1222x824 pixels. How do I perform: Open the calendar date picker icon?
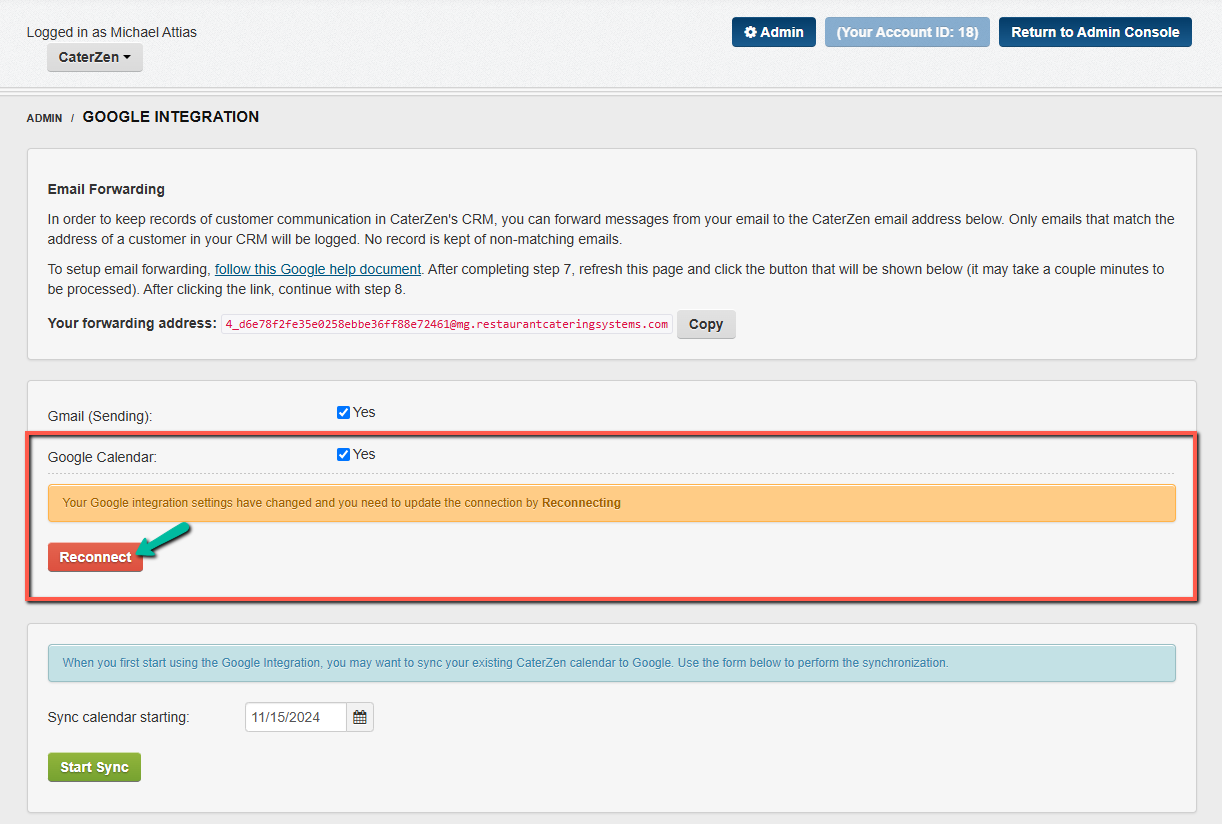[360, 717]
